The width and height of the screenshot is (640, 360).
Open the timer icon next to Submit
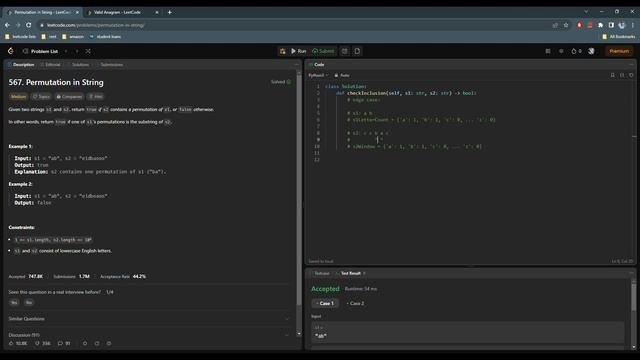[x=344, y=51]
